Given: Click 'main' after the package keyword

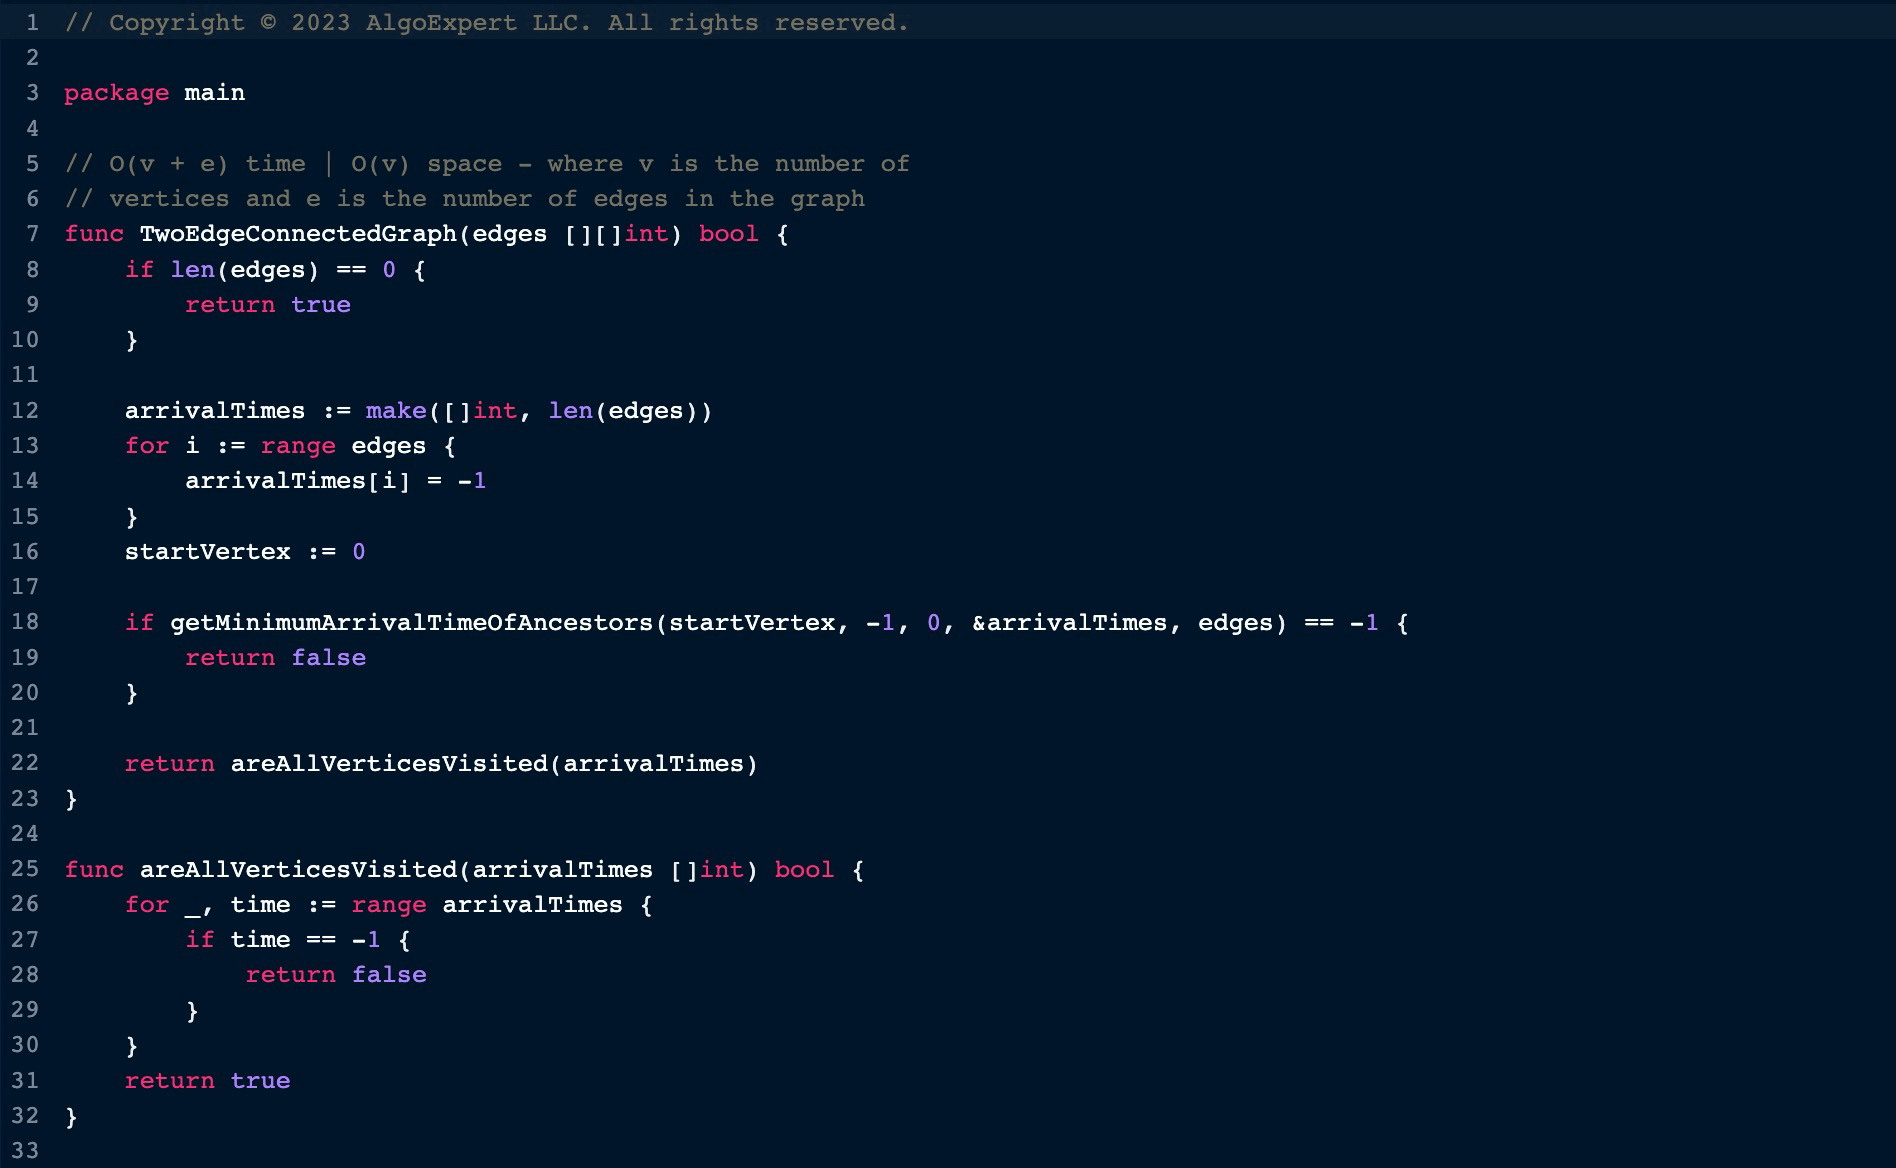Looking at the screenshot, I should click(214, 93).
